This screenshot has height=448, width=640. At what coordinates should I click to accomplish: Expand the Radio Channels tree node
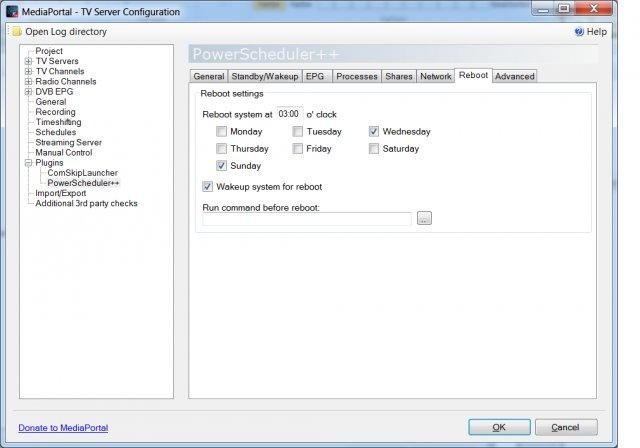coord(28,82)
